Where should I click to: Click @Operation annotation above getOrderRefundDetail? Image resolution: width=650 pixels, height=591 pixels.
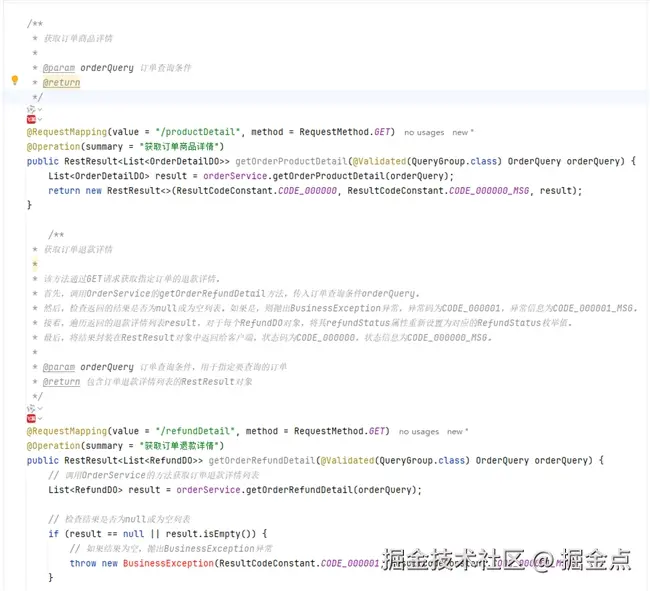click(53, 446)
